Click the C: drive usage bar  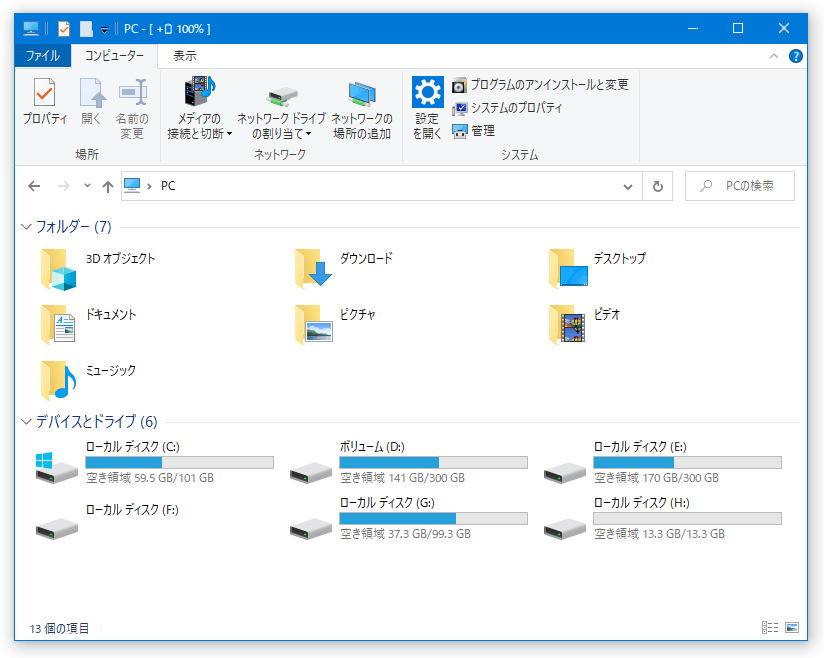click(x=179, y=462)
